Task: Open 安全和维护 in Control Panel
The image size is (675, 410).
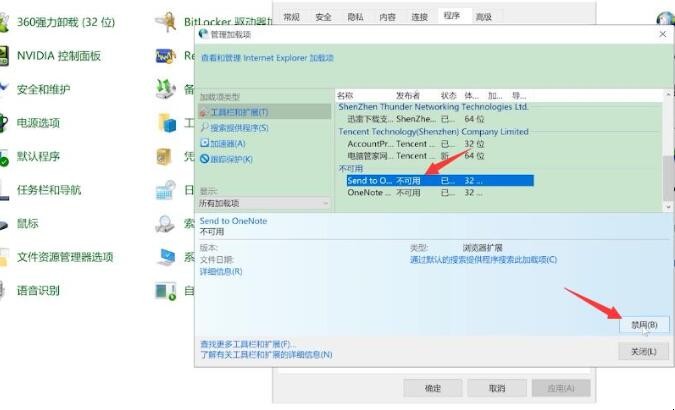Action: [43, 89]
